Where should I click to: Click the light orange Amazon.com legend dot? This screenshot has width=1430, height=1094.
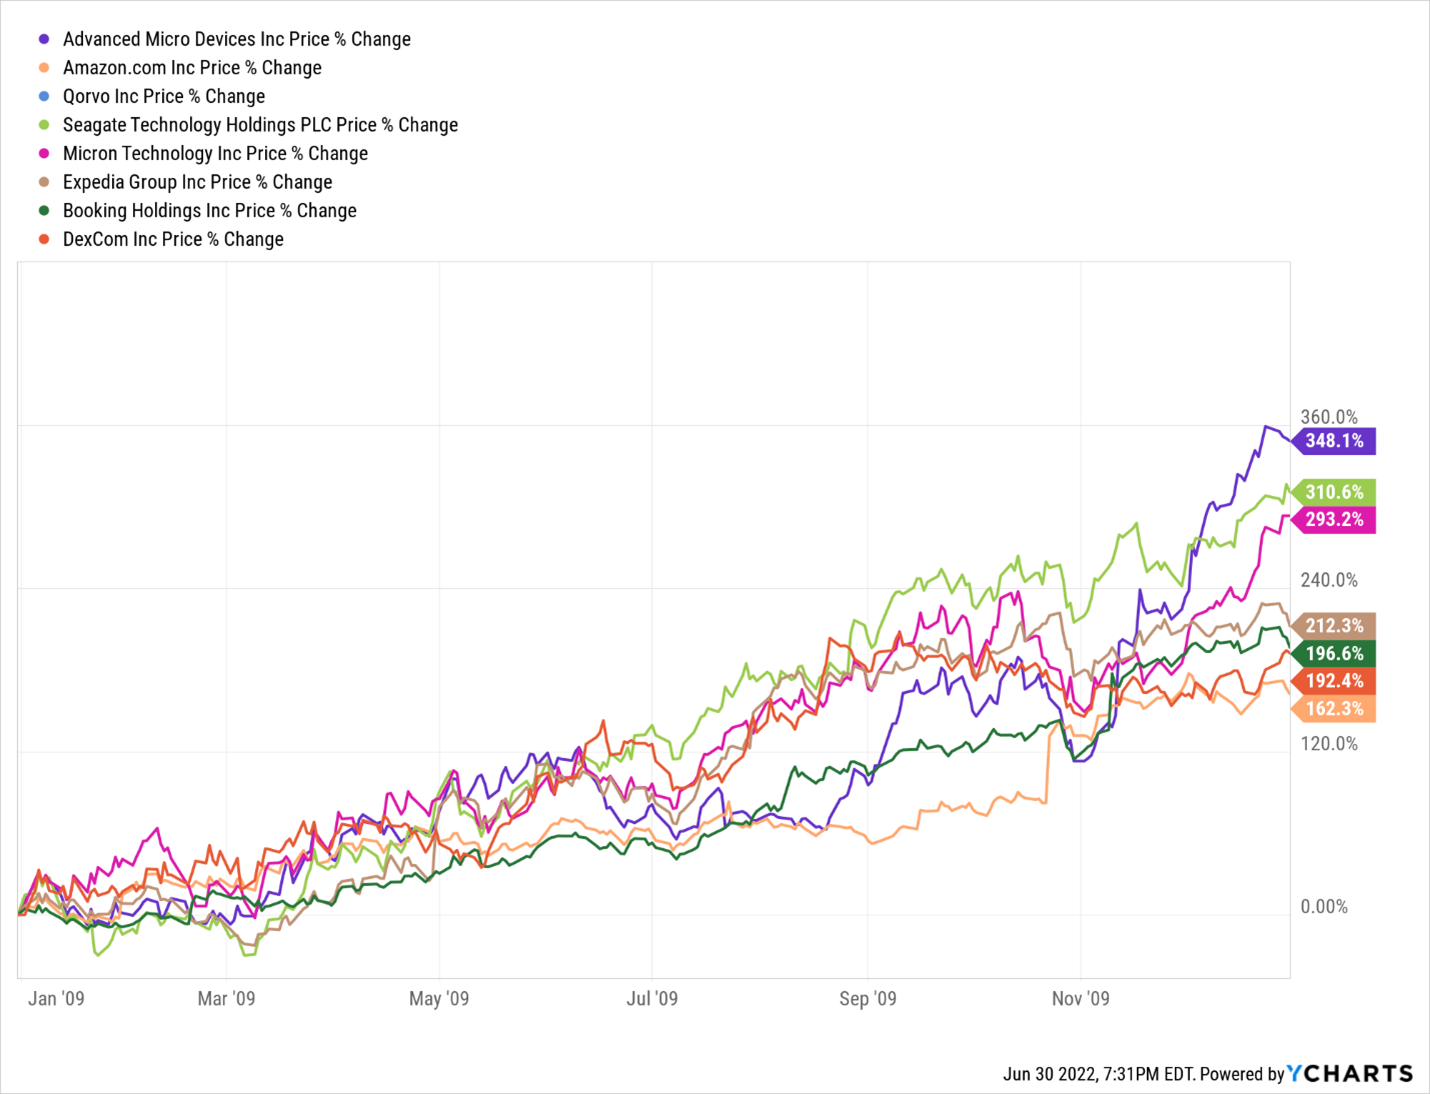pyautogui.click(x=44, y=68)
